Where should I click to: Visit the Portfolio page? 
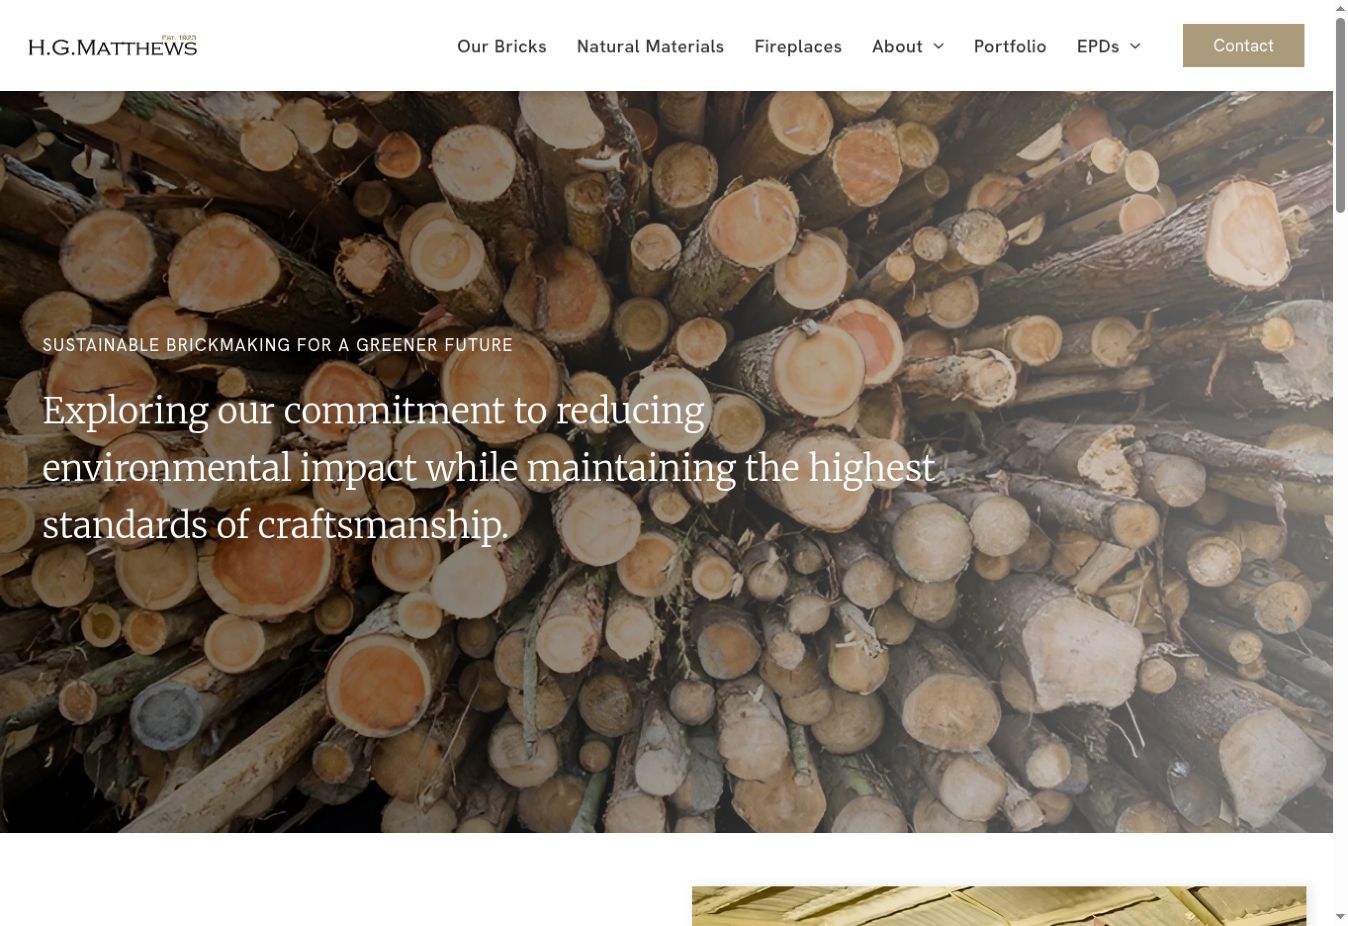(x=1010, y=46)
